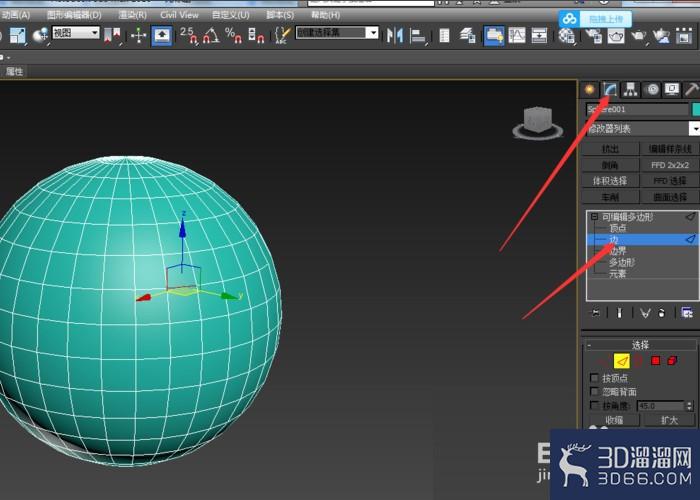The image size is (700, 500).
Task: Click the 编辑样条线 modifier button
Action: [670, 149]
